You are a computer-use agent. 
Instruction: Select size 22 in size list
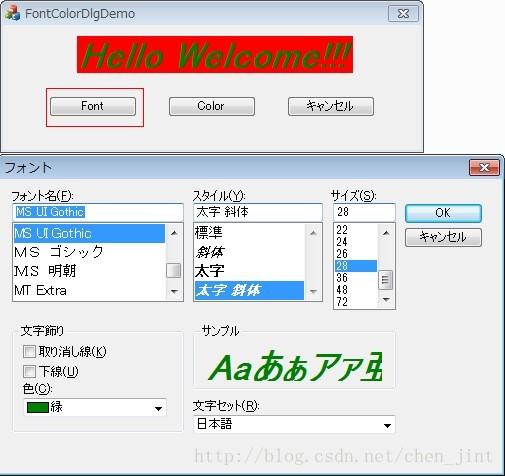point(356,230)
